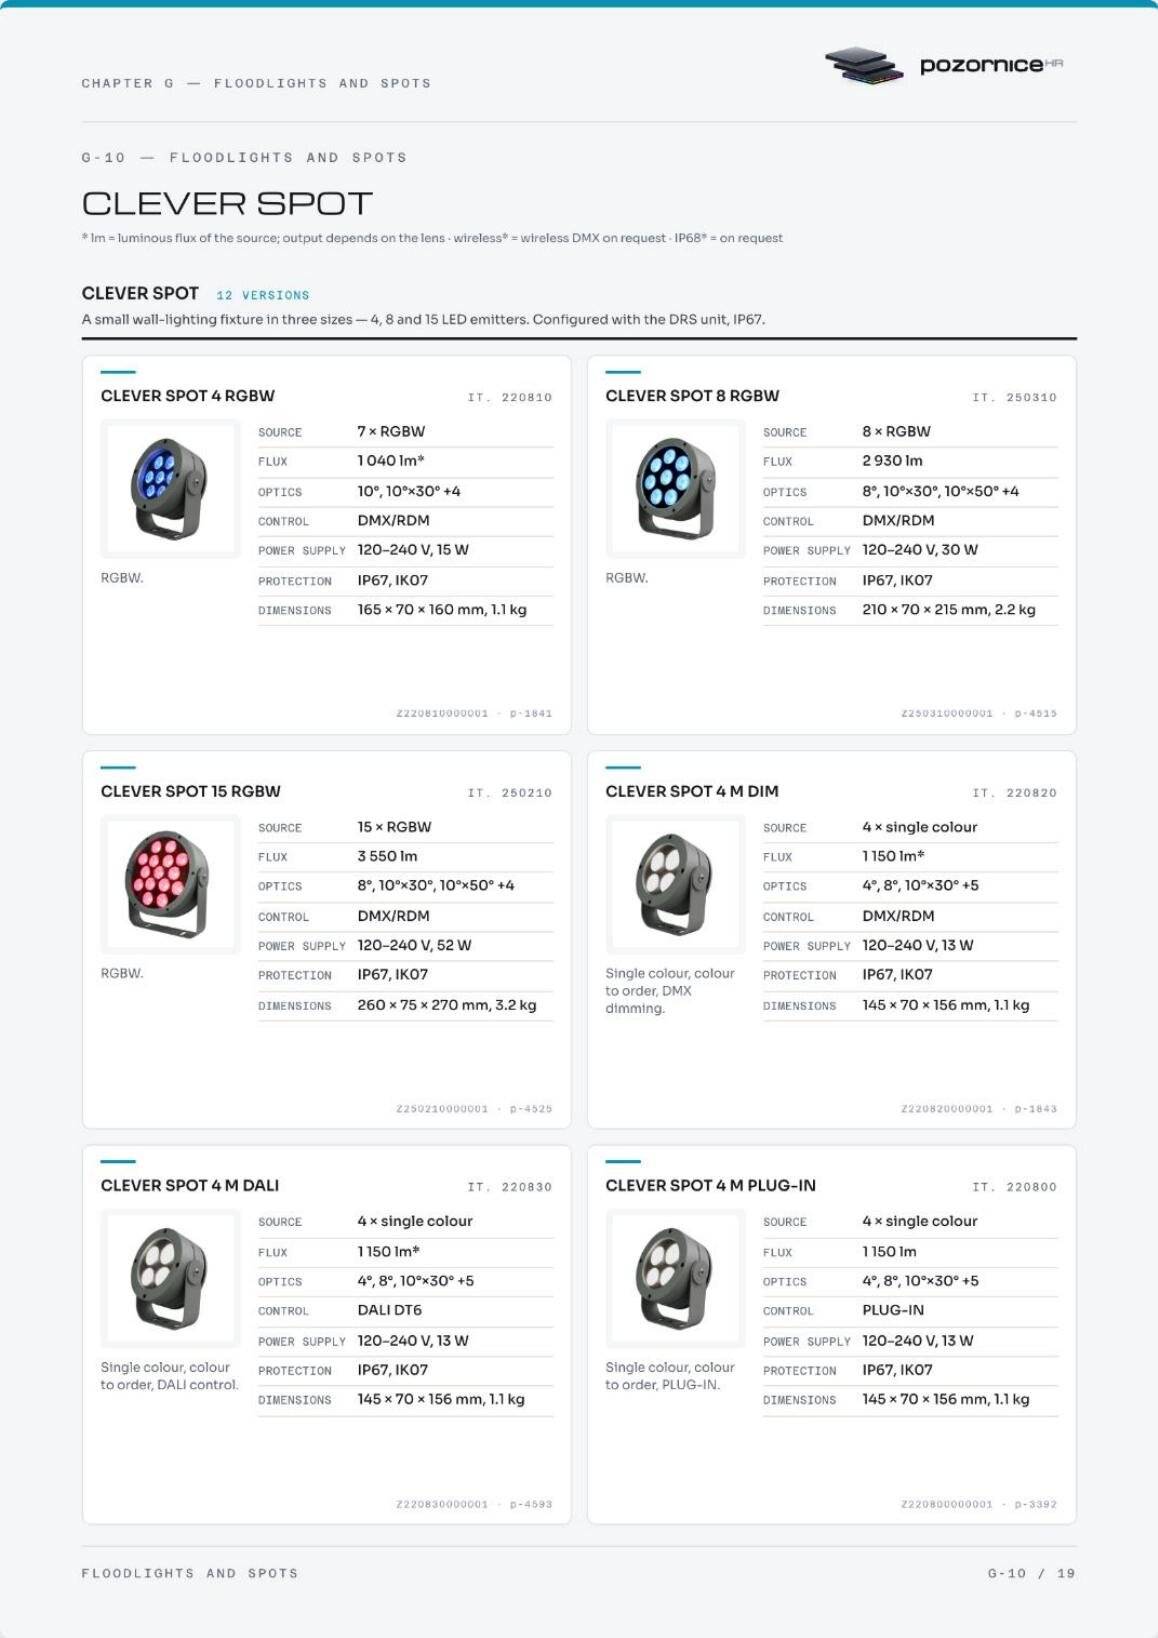Click the Z220830000001 product code footer
The image size is (1158, 1638).
(x=442, y=1504)
